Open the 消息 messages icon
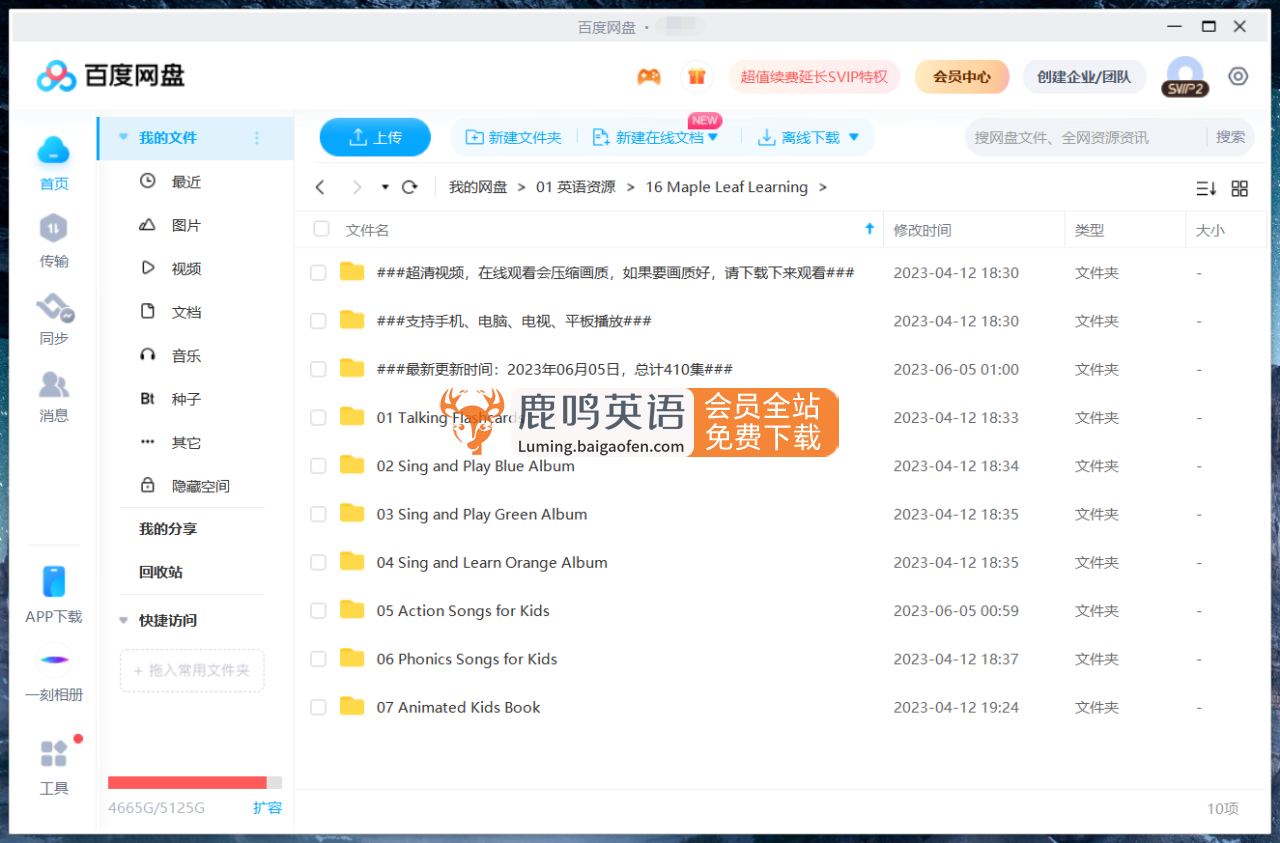 pos(54,384)
